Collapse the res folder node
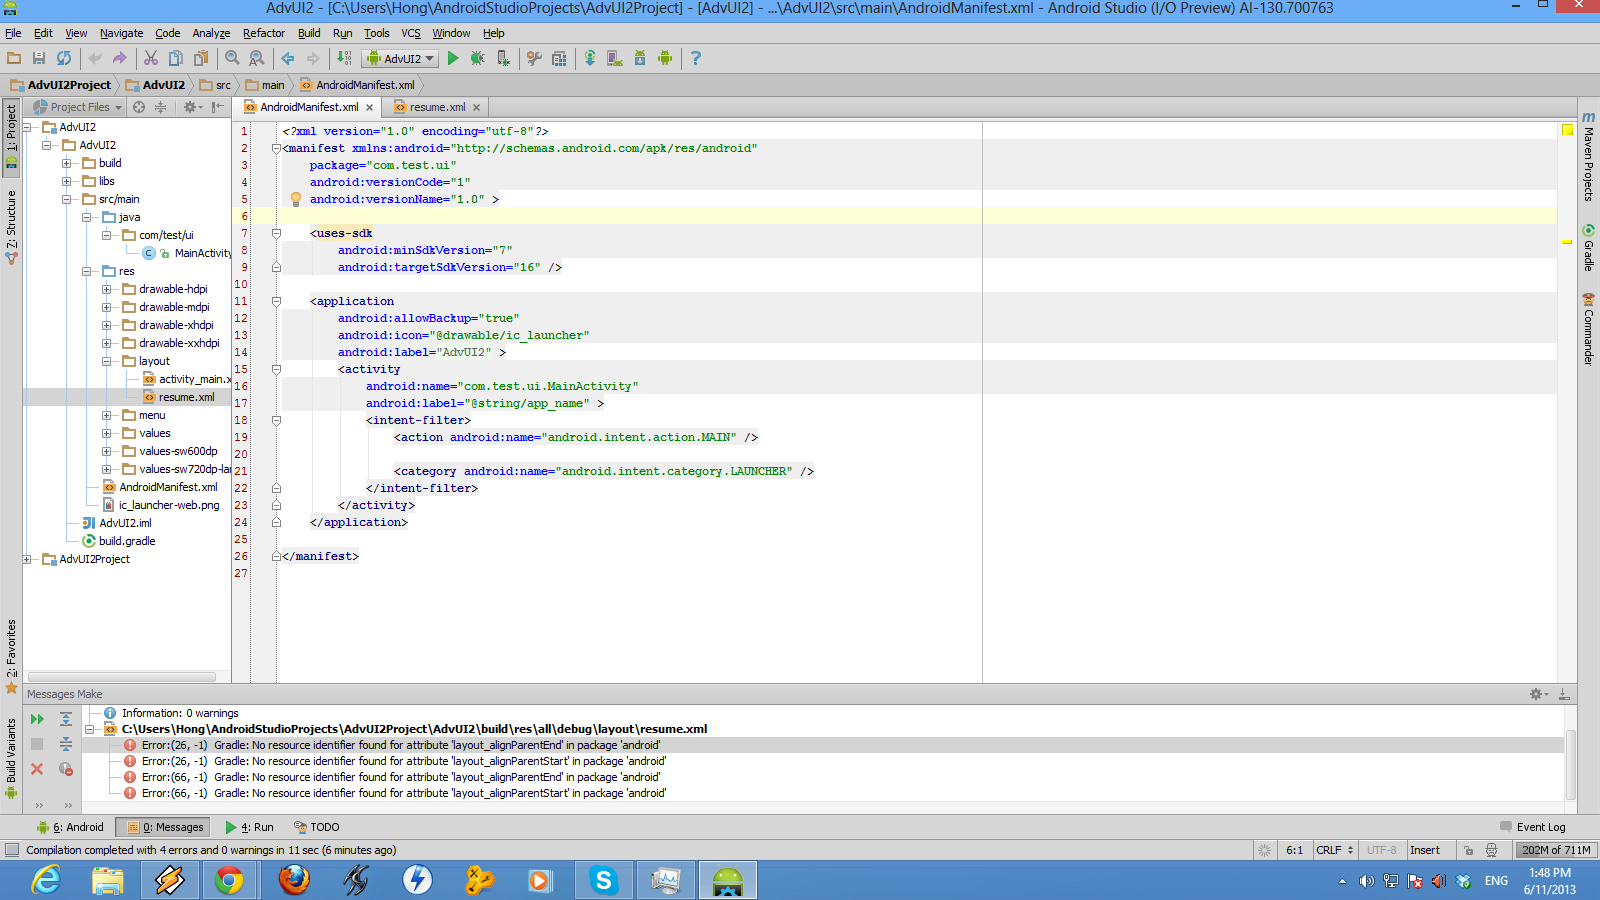The image size is (1600, 900). coord(86,271)
